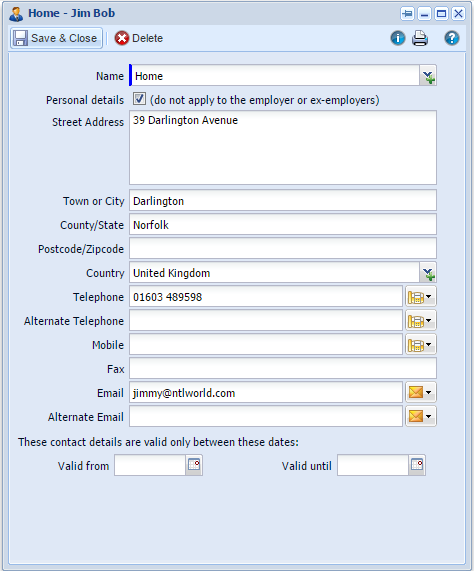Expand the Mobile phone dropdown

420,345
